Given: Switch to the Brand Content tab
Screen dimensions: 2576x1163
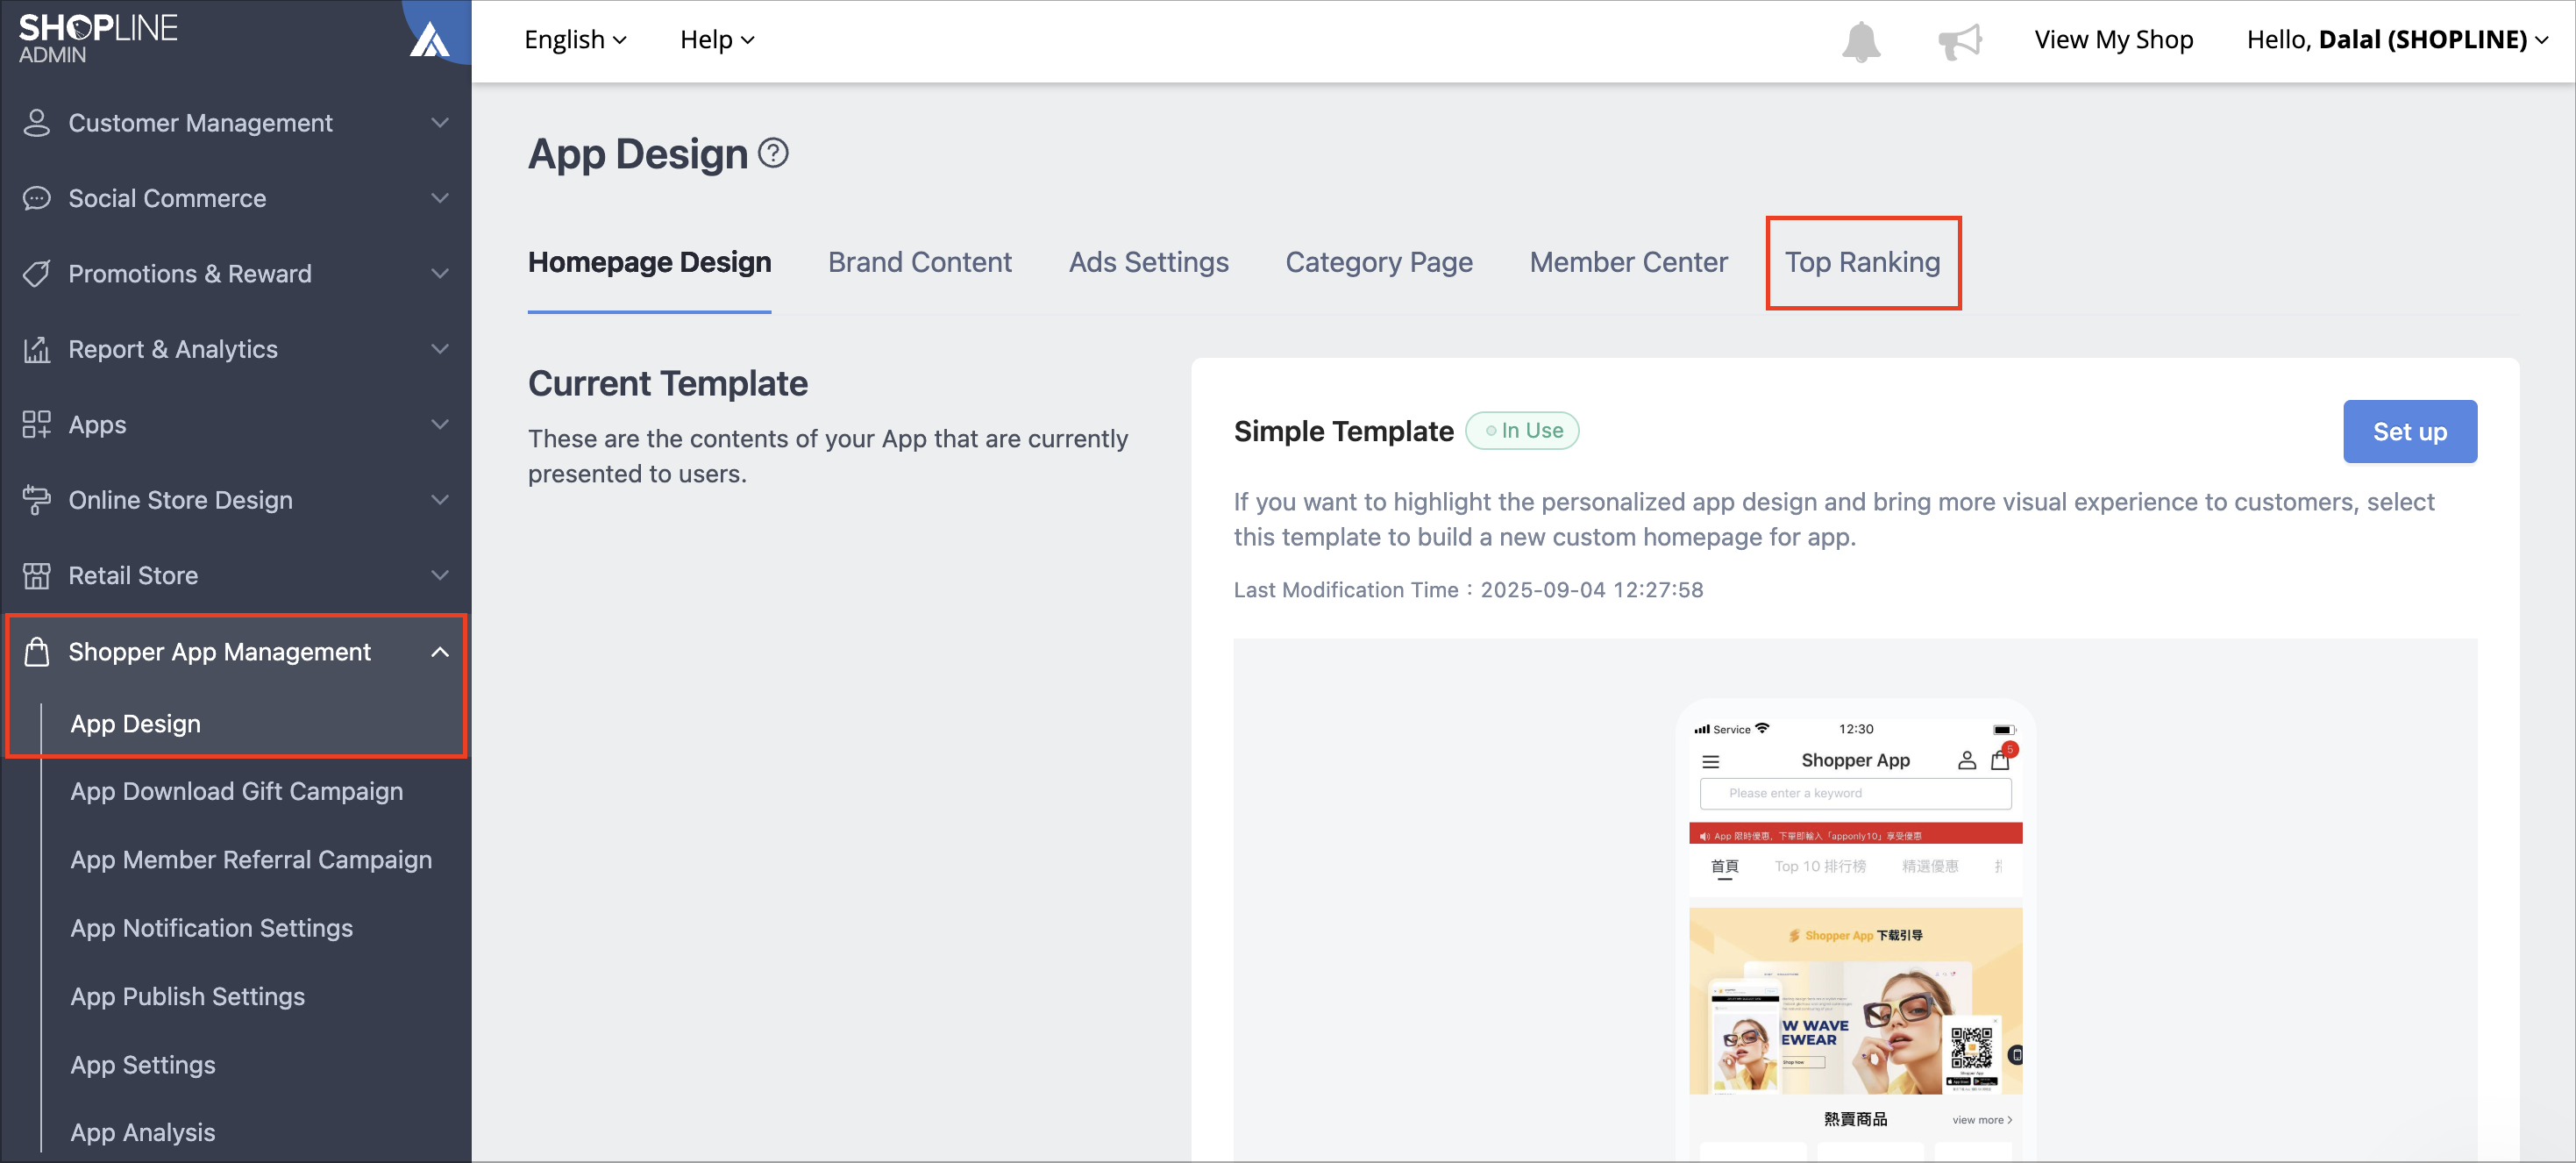Looking at the screenshot, I should (919, 262).
